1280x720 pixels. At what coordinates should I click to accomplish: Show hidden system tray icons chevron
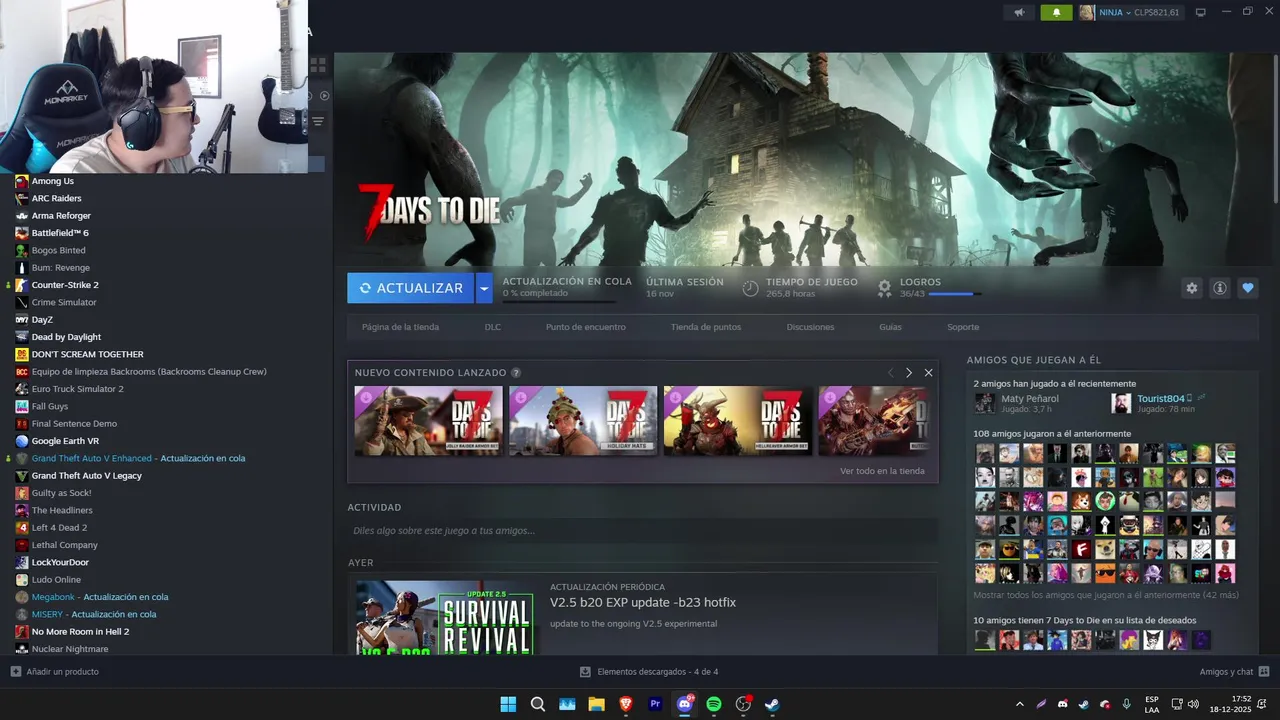(x=1020, y=704)
